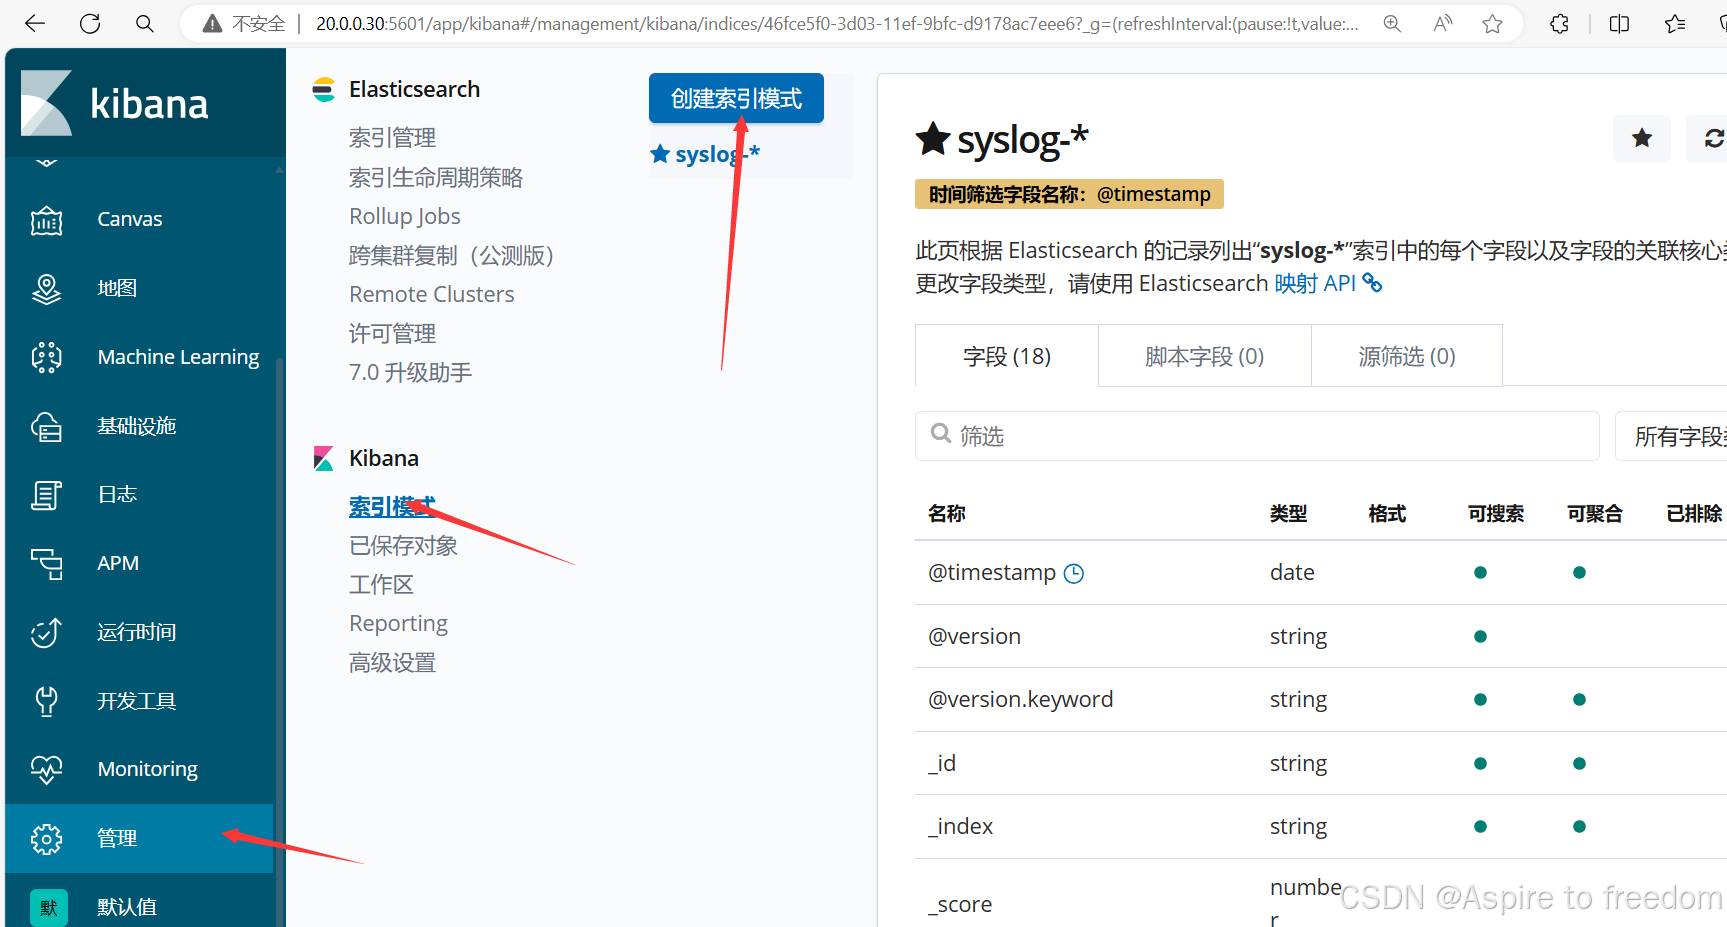Open 已保存对象
Viewport: 1727px width, 927px height.
[x=403, y=545]
